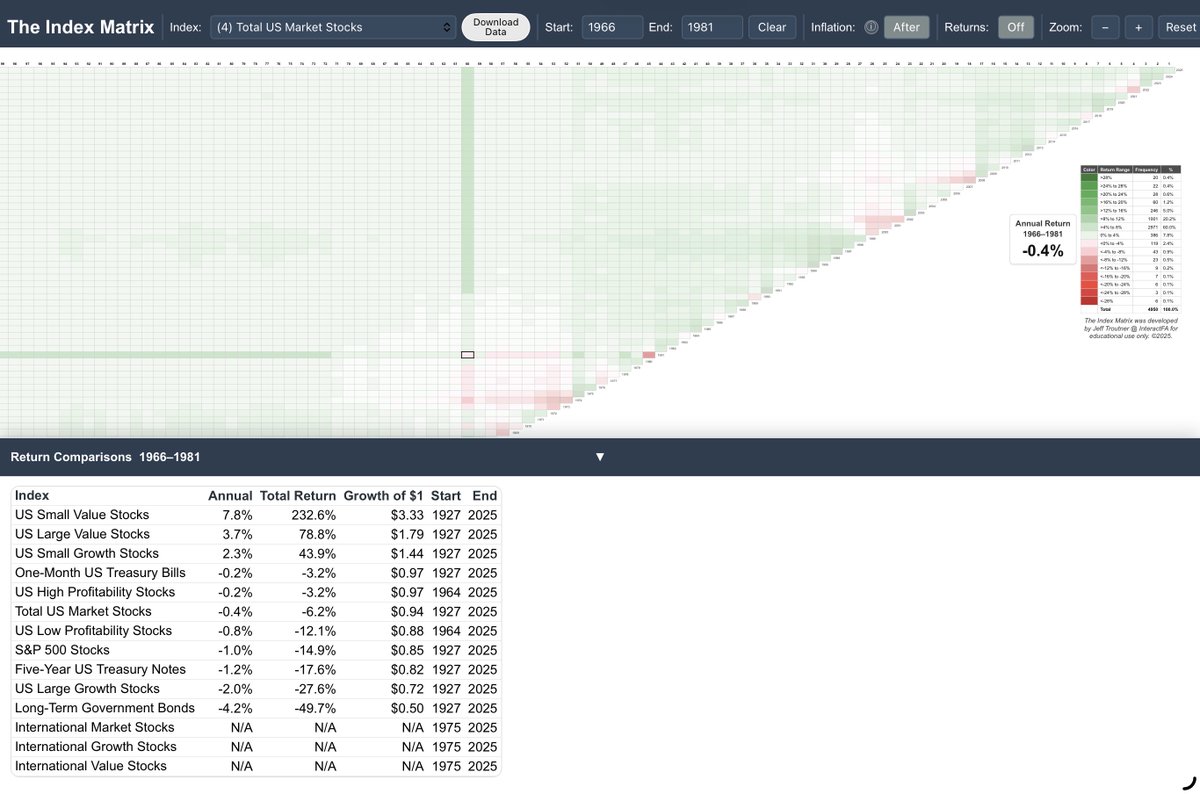Screen dimensions: 1200x794
Task: Collapse the Return Comparisons panel triangle
Action: 600,457
